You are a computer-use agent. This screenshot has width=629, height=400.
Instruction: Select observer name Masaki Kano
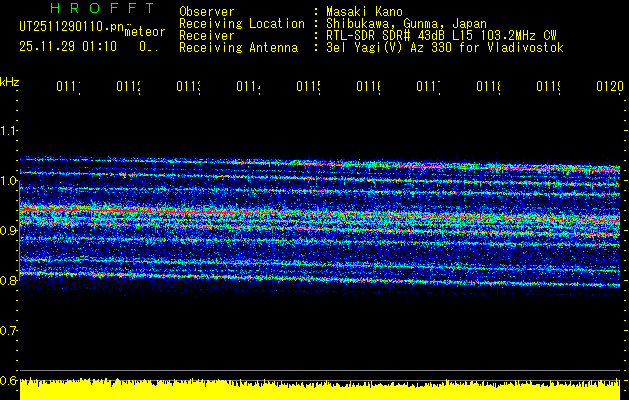(360, 11)
